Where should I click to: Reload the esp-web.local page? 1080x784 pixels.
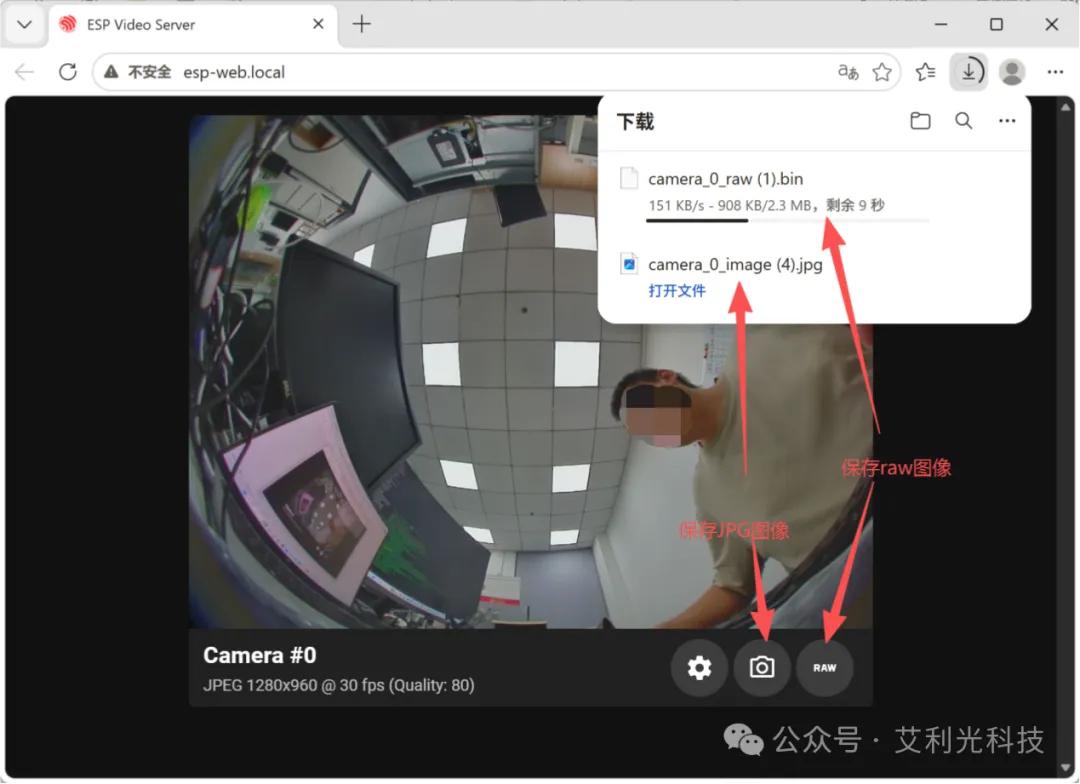pyautogui.click(x=68, y=72)
